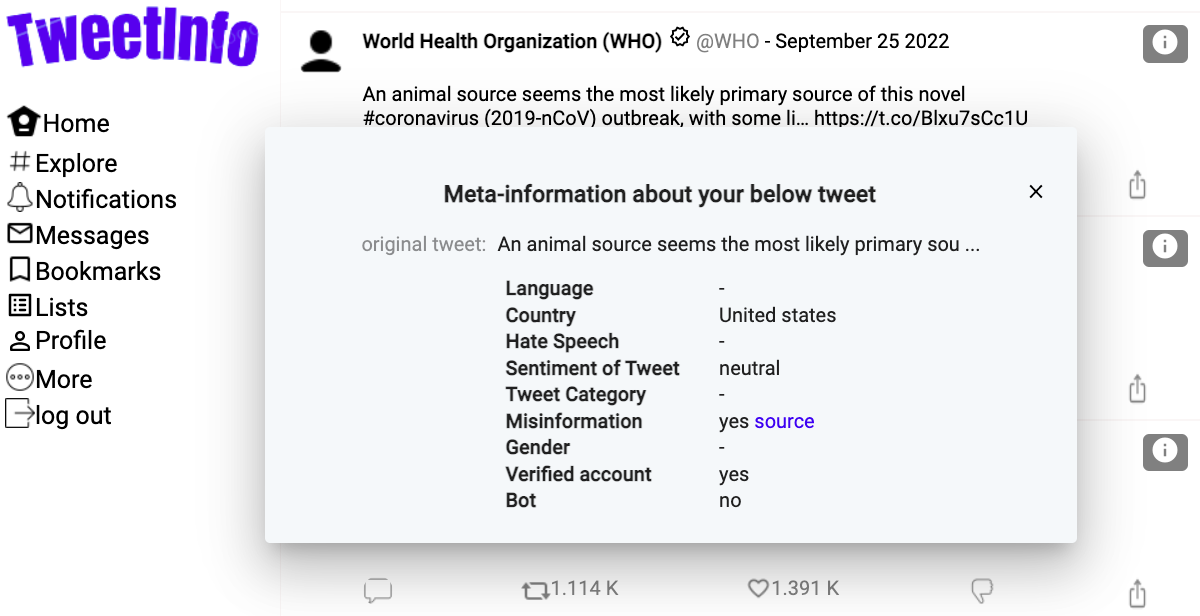Image resolution: width=1200 pixels, height=616 pixels.
Task: Open Bookmarks from the sidebar
Action: [x=85, y=271]
